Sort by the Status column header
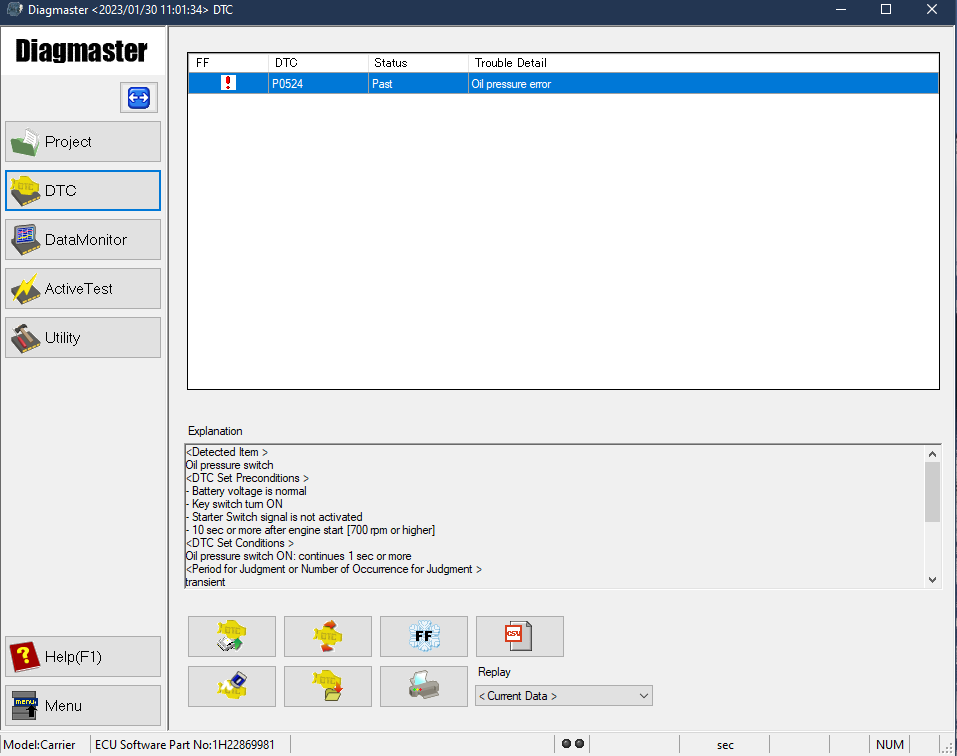 (x=418, y=63)
